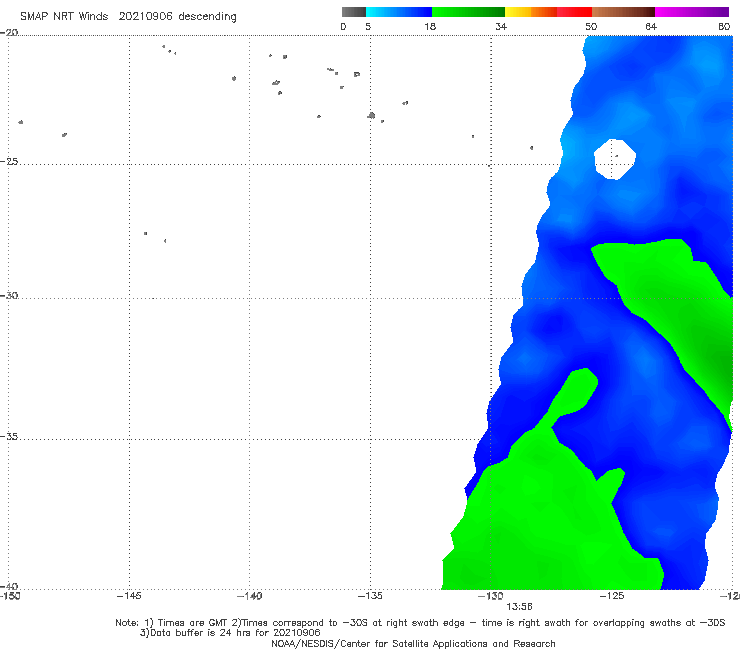Click the longitude label '-140'
Image resolution: width=740 pixels, height=650 pixels.
tap(249, 596)
